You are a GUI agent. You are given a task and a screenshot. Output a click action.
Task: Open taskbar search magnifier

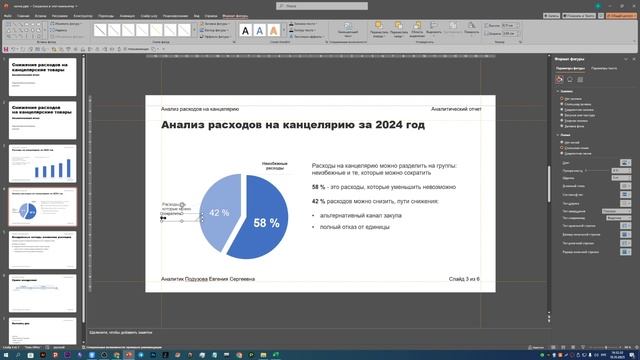pos(18,355)
